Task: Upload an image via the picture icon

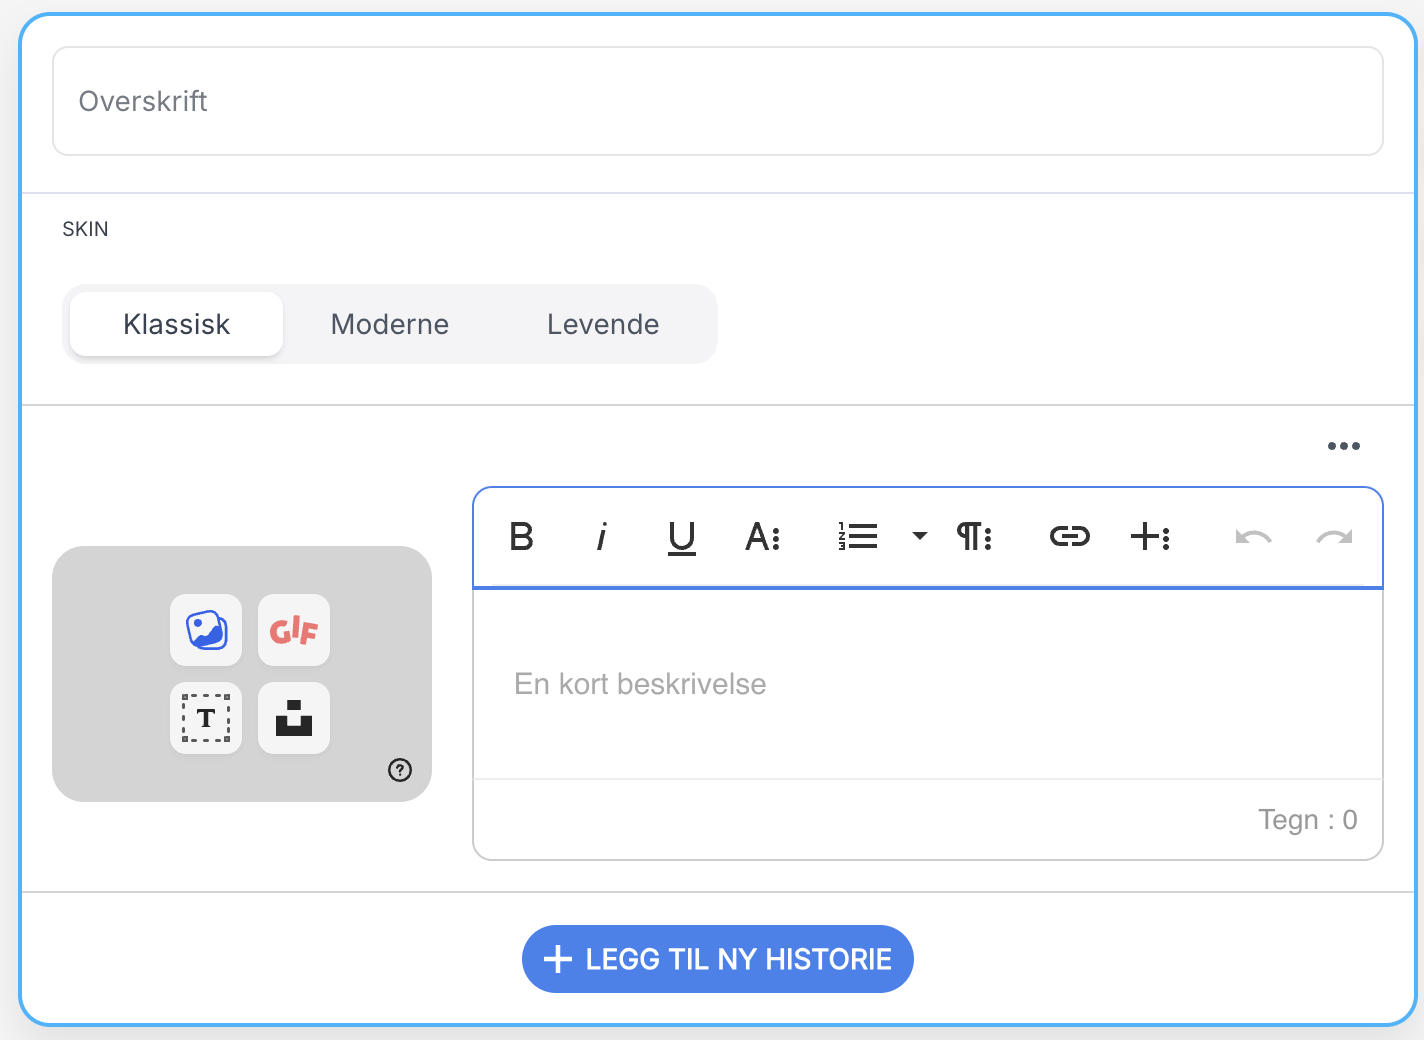Action: tap(206, 630)
